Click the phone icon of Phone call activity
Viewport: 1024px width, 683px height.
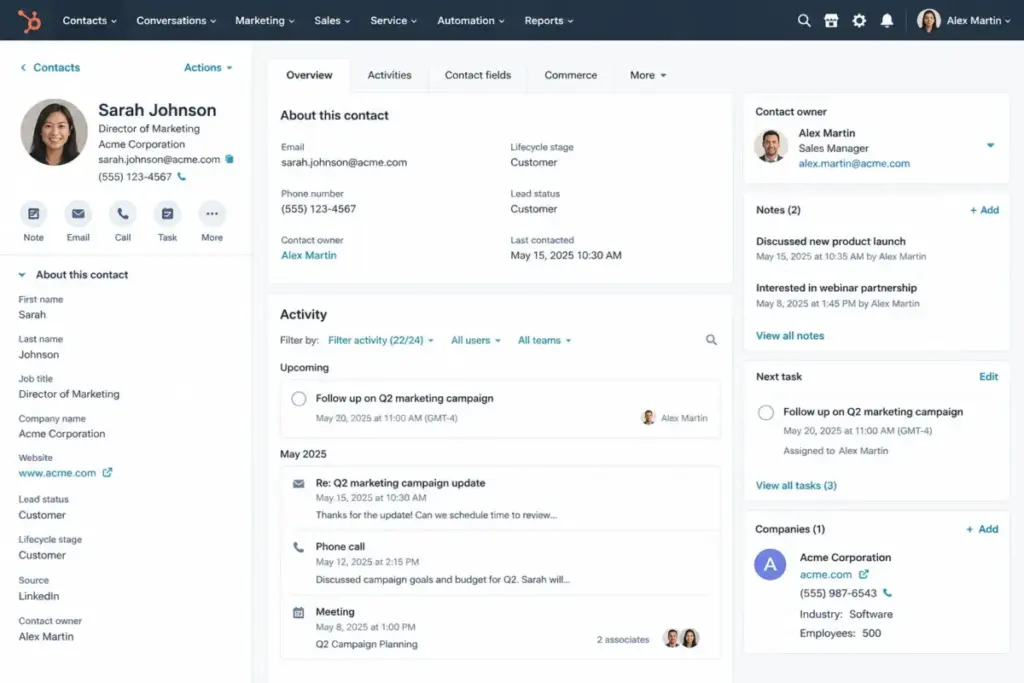[x=298, y=547]
